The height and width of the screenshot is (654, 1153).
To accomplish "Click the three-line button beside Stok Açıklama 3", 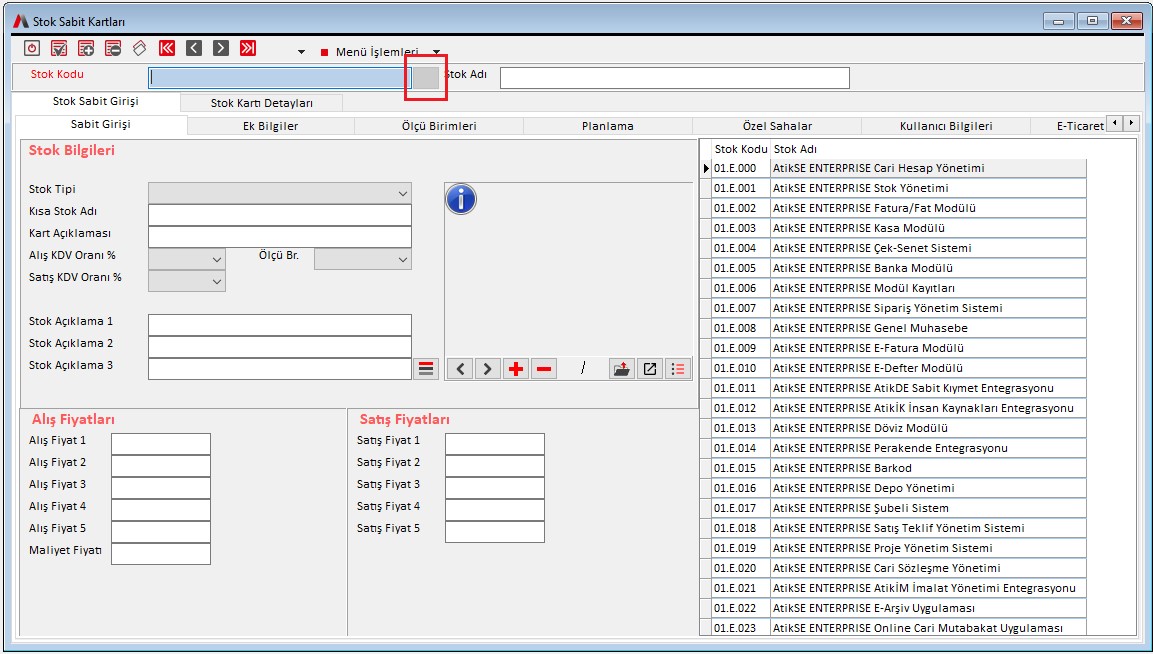I will tap(426, 369).
